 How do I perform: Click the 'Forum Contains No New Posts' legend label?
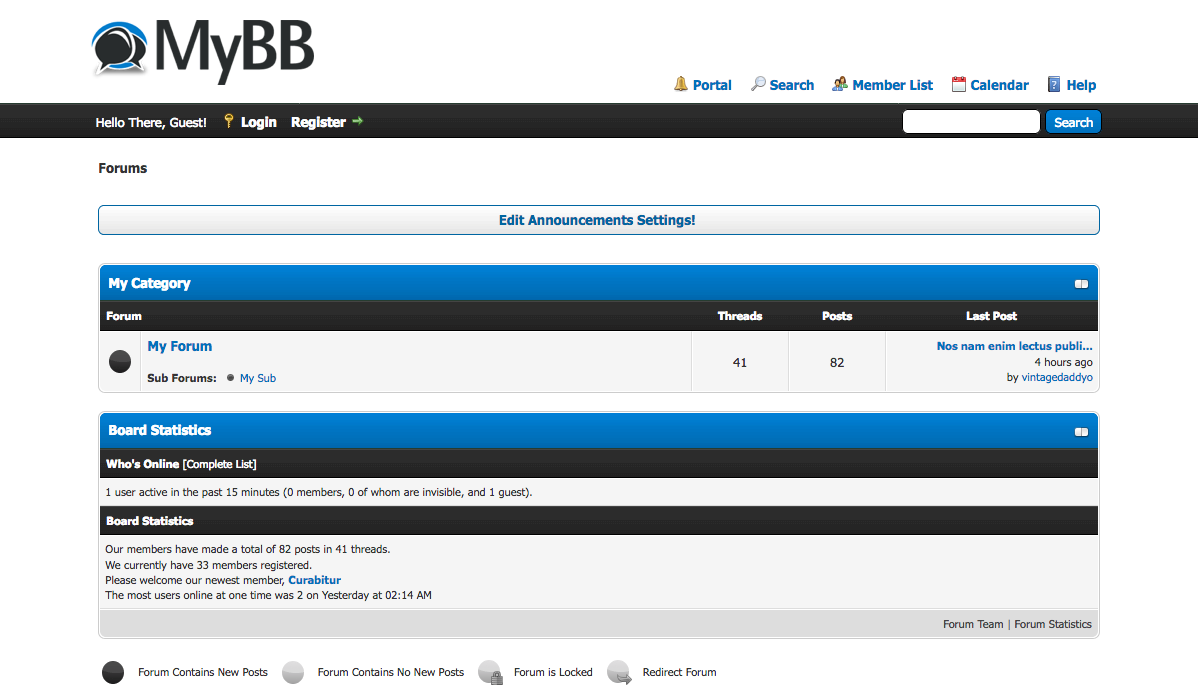(x=390, y=672)
